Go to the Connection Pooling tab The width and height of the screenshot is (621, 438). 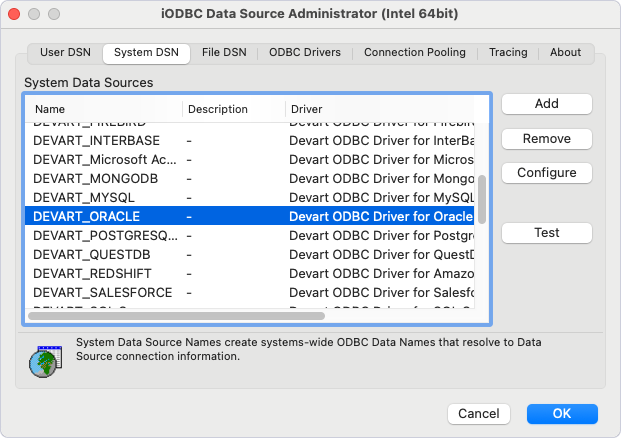[x=414, y=53]
